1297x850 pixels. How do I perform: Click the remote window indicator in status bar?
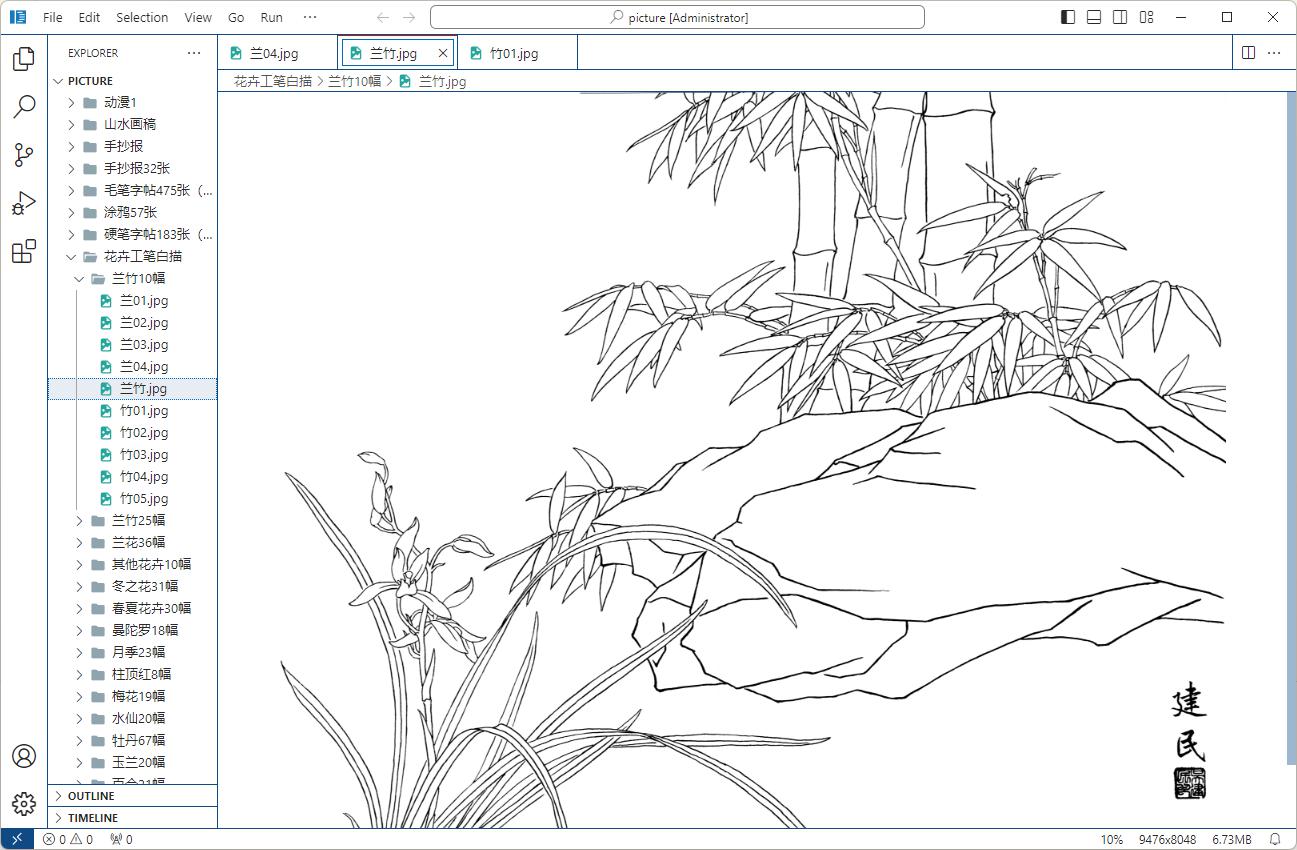click(x=16, y=839)
